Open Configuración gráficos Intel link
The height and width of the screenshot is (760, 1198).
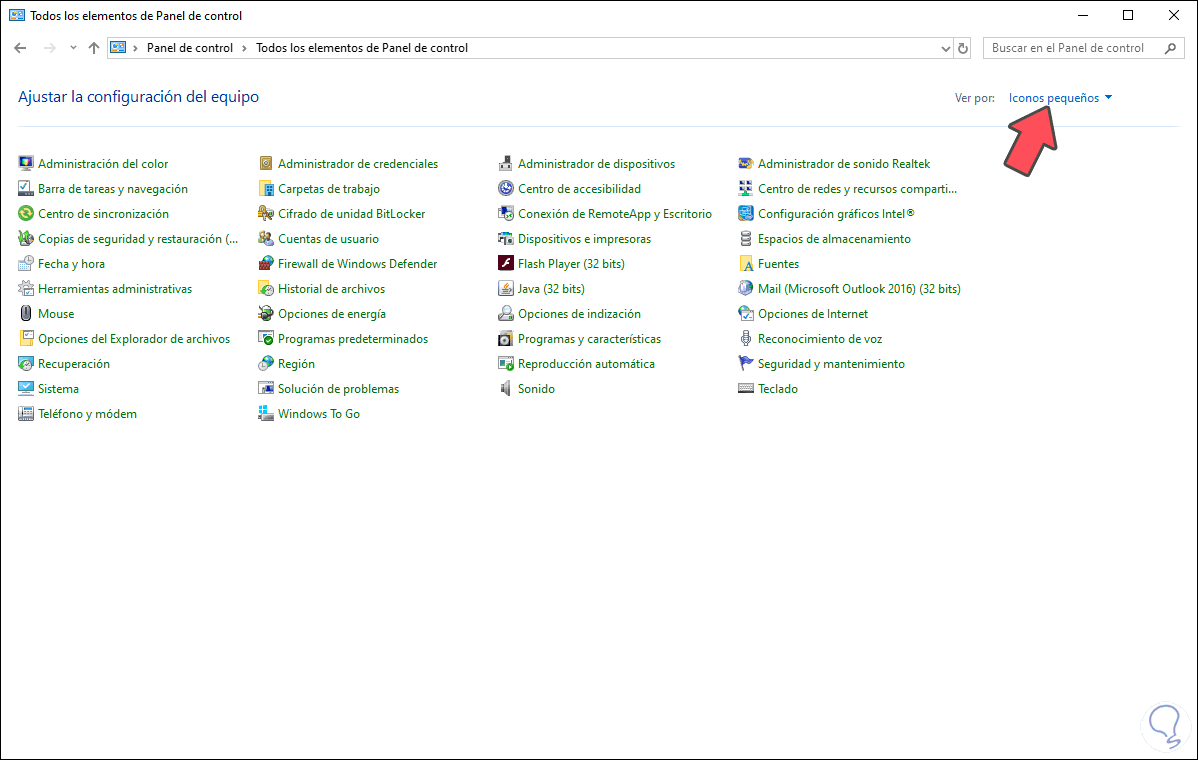pyautogui.click(x=836, y=214)
